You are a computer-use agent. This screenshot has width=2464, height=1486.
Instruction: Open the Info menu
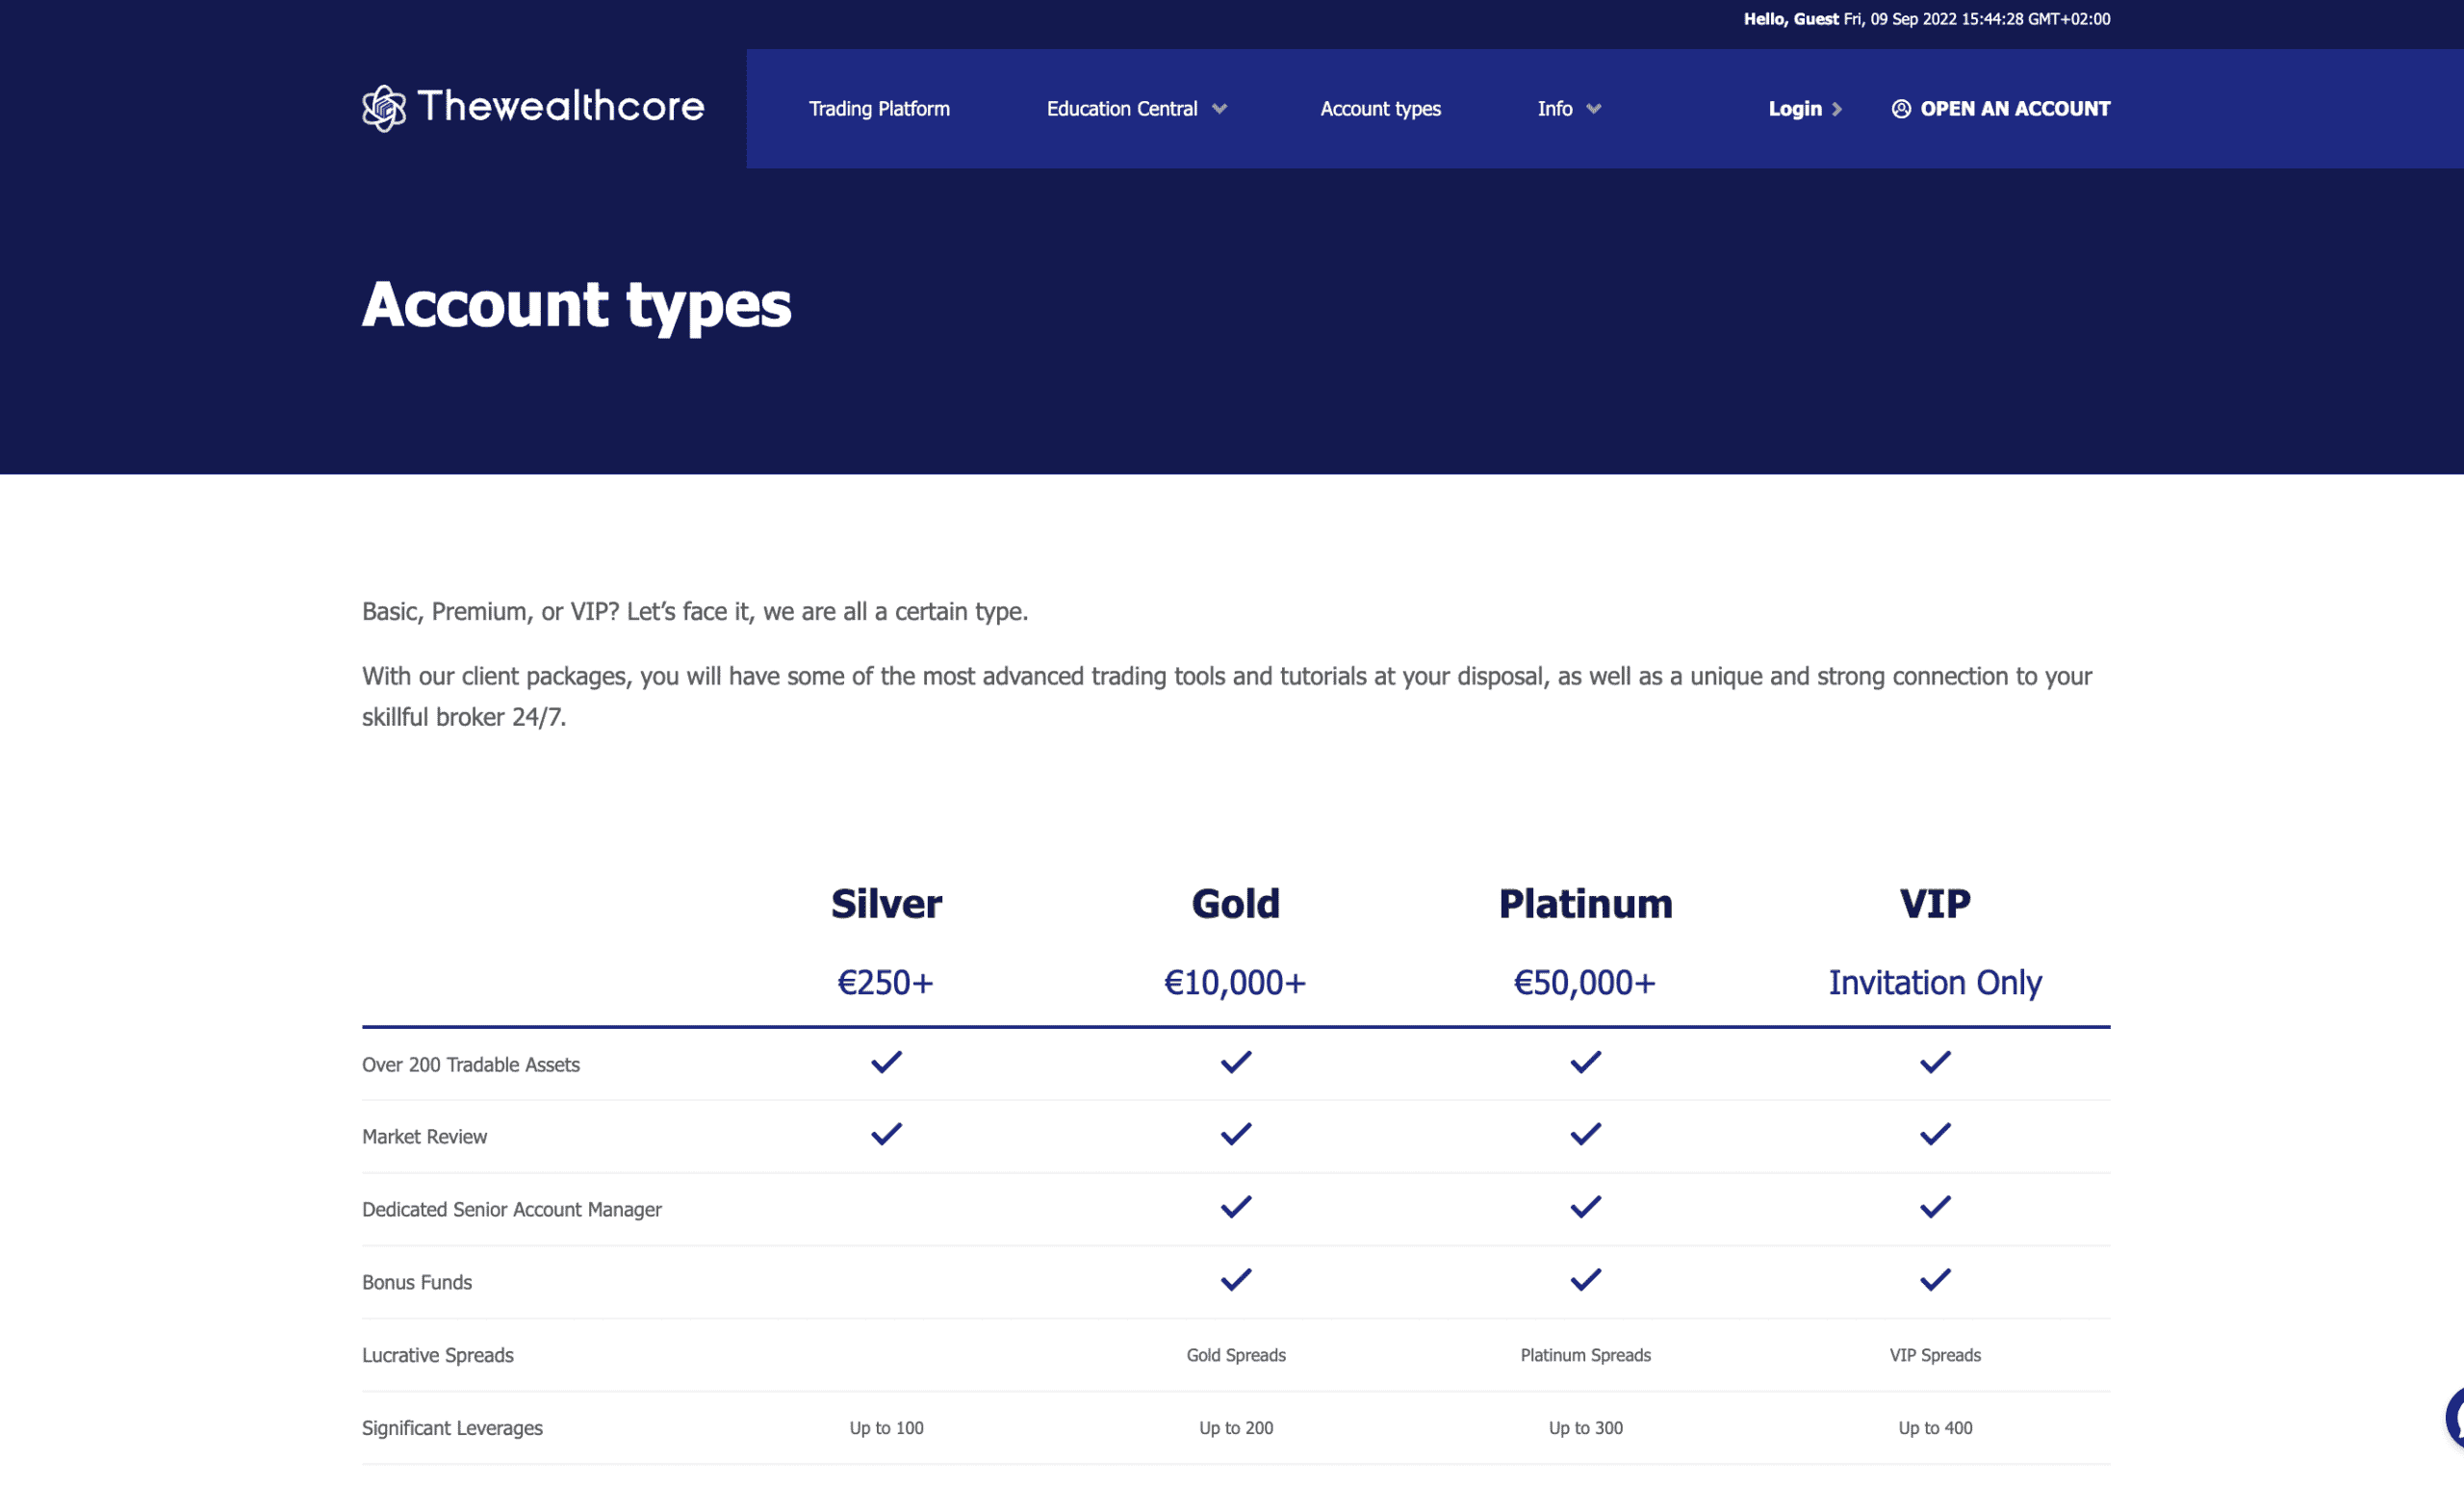pos(1555,109)
